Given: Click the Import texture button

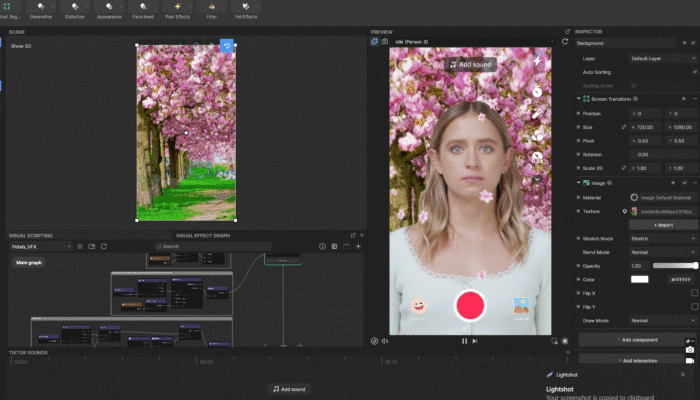Looking at the screenshot, I should (662, 225).
